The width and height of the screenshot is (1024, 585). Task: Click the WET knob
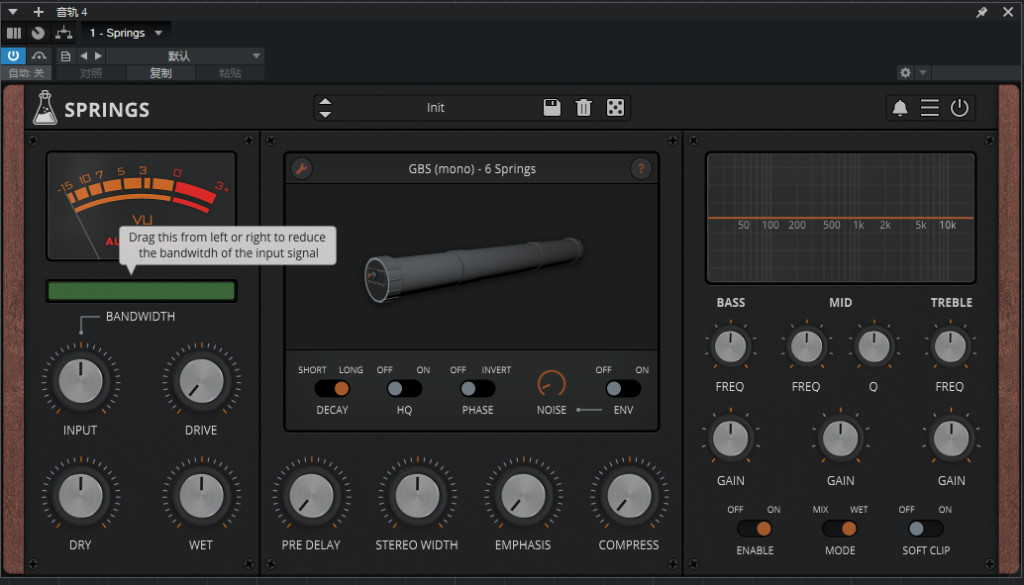(201, 496)
